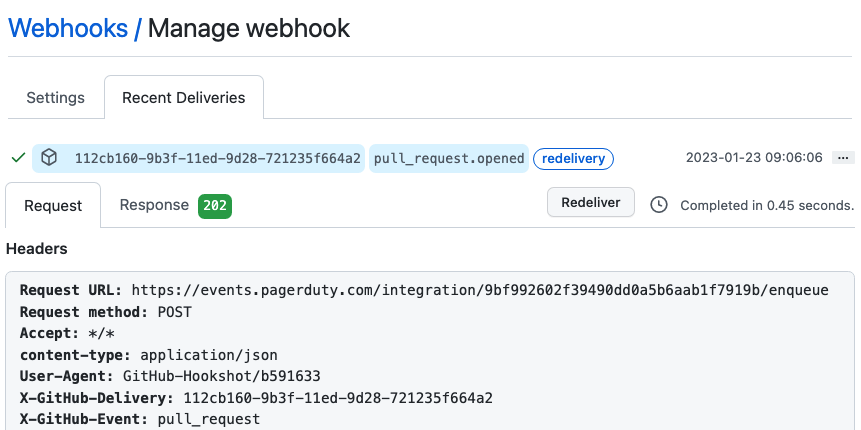Image resolution: width=861 pixels, height=430 pixels.
Task: Click the green checkmark delivery status icon
Action: coord(17,158)
